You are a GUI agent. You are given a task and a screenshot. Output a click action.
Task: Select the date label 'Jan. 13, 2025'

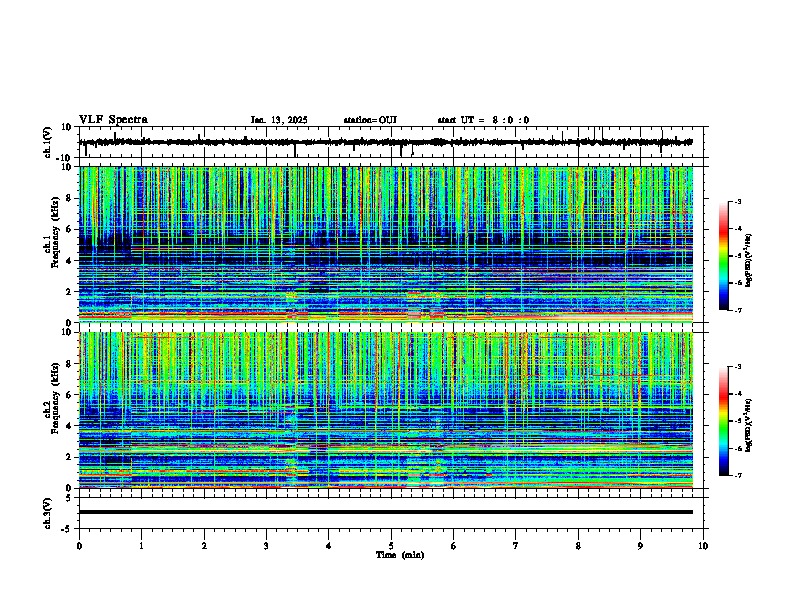pos(279,120)
